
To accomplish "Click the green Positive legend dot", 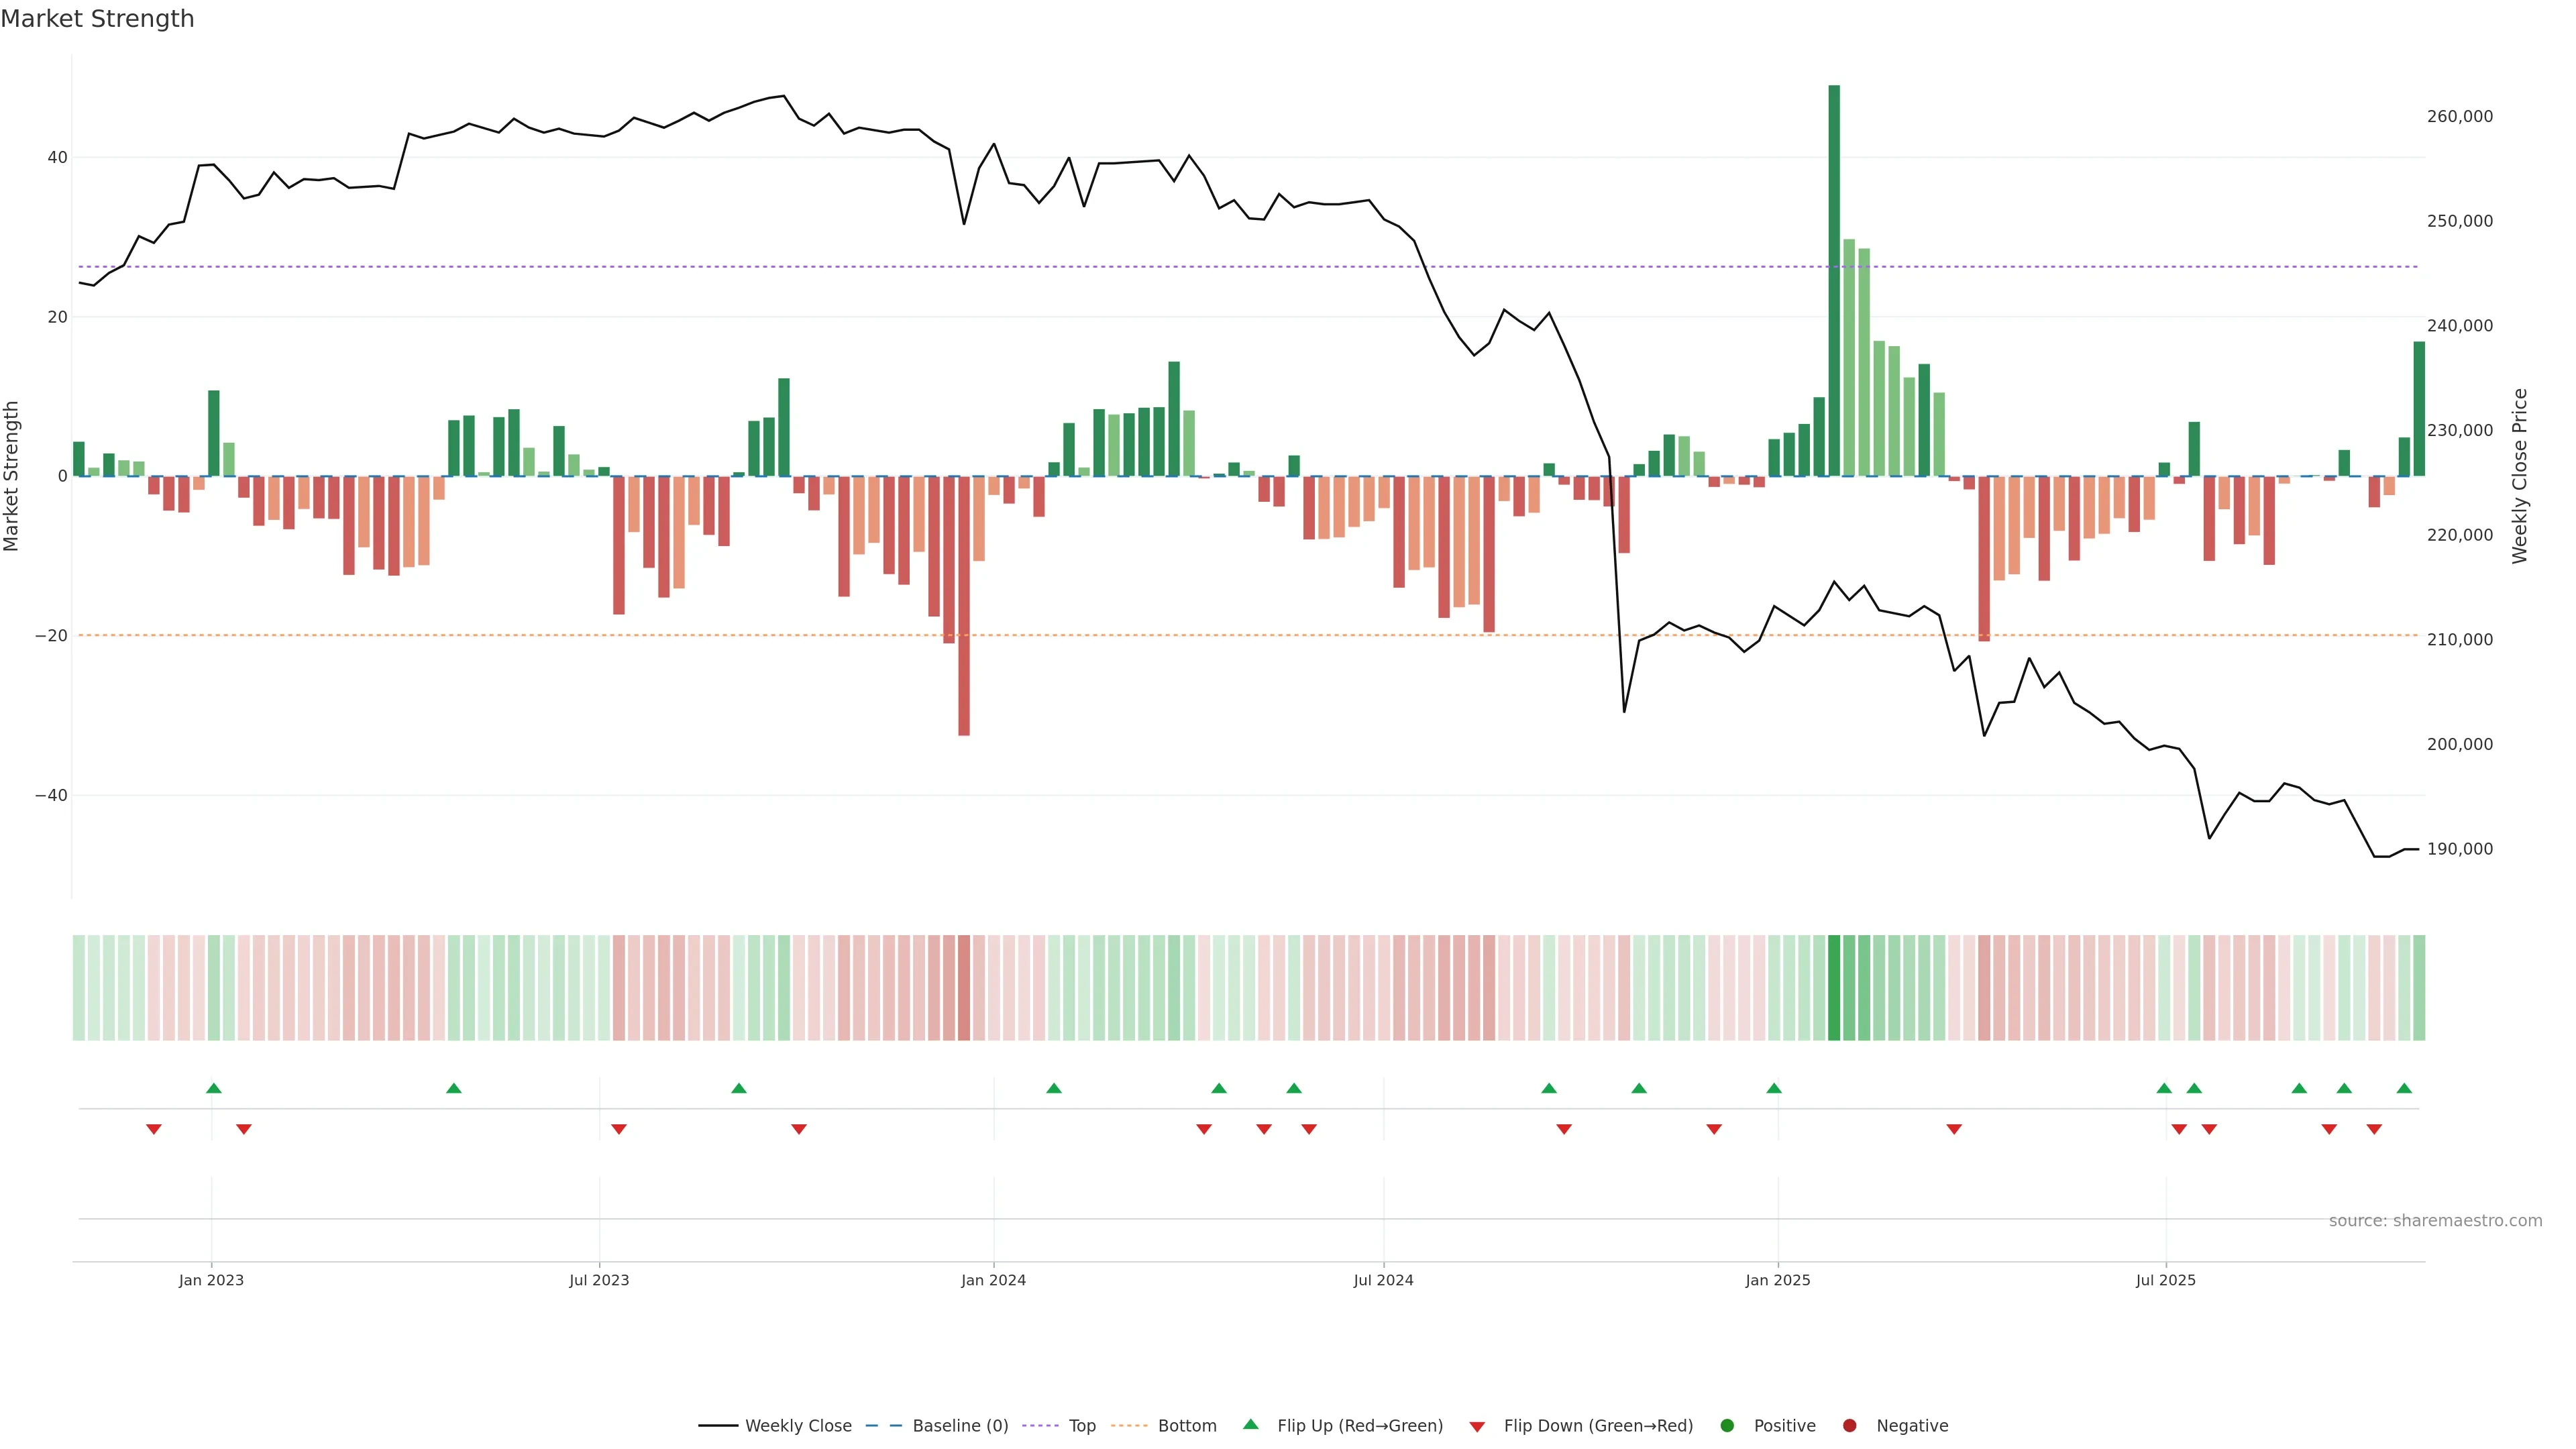I will pyautogui.click(x=1727, y=1426).
